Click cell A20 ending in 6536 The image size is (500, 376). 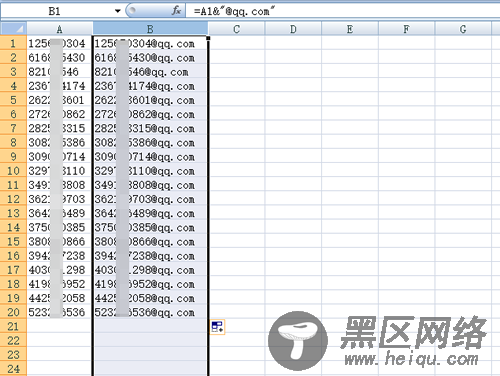tap(59, 312)
